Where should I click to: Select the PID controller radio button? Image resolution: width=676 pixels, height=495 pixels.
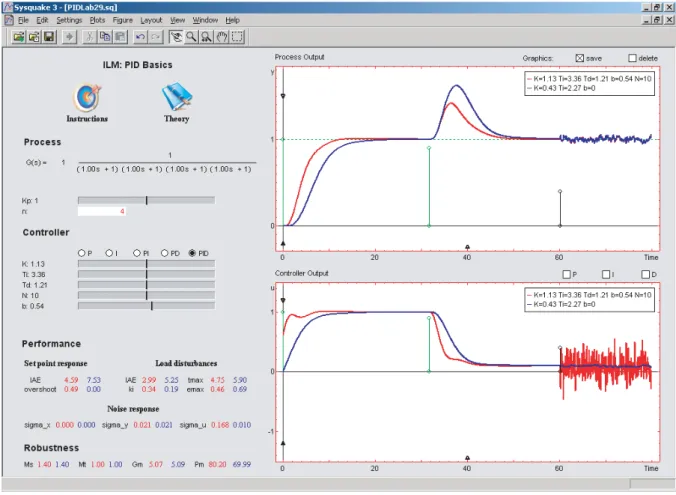coord(192,253)
